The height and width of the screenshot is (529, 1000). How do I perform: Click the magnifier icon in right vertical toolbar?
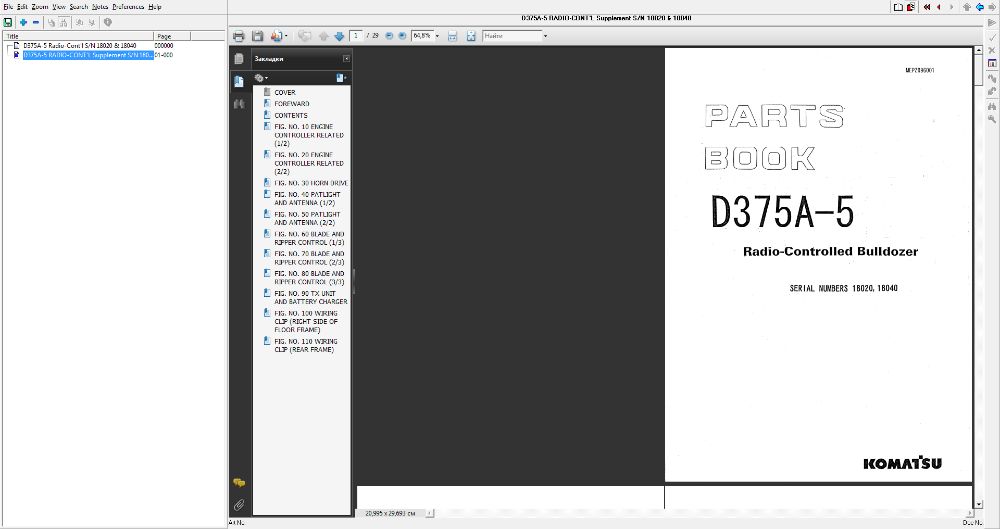[992, 119]
